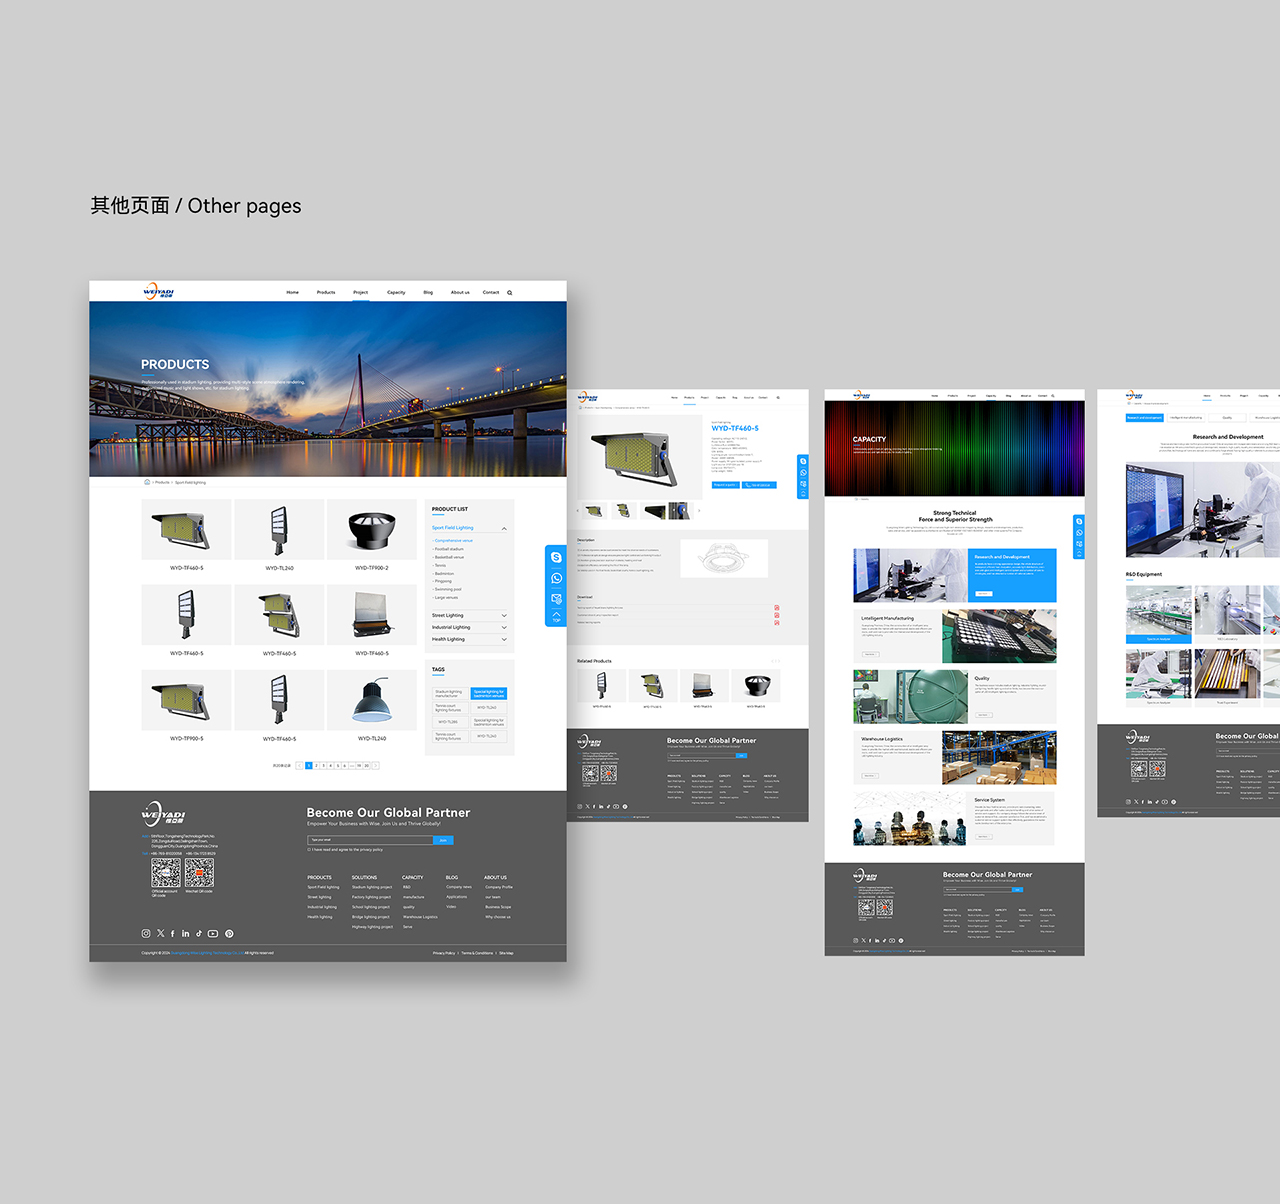Image resolution: width=1280 pixels, height=1204 pixels.
Task: Select the highlighted blue badminton venues tag
Action: [x=489, y=693]
